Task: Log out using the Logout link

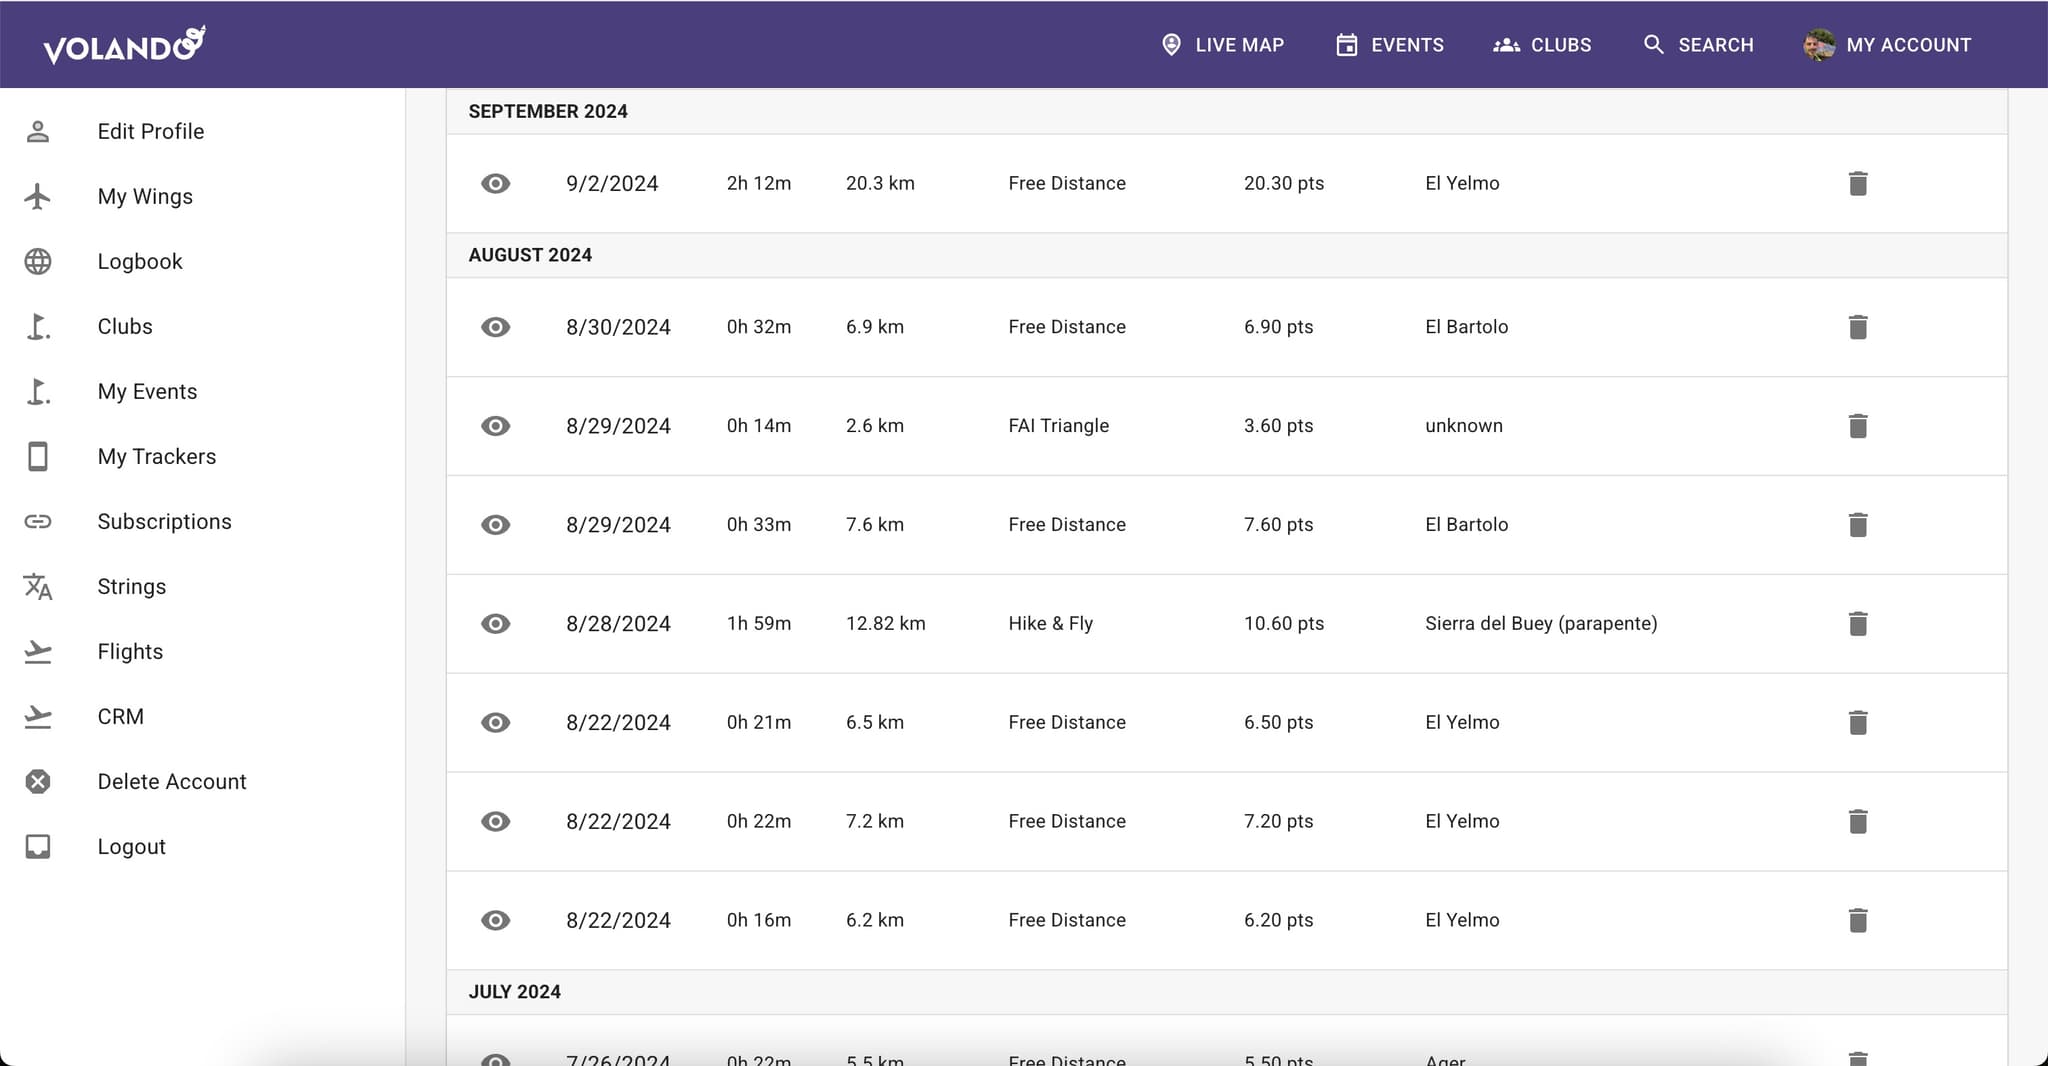Action: 131,846
